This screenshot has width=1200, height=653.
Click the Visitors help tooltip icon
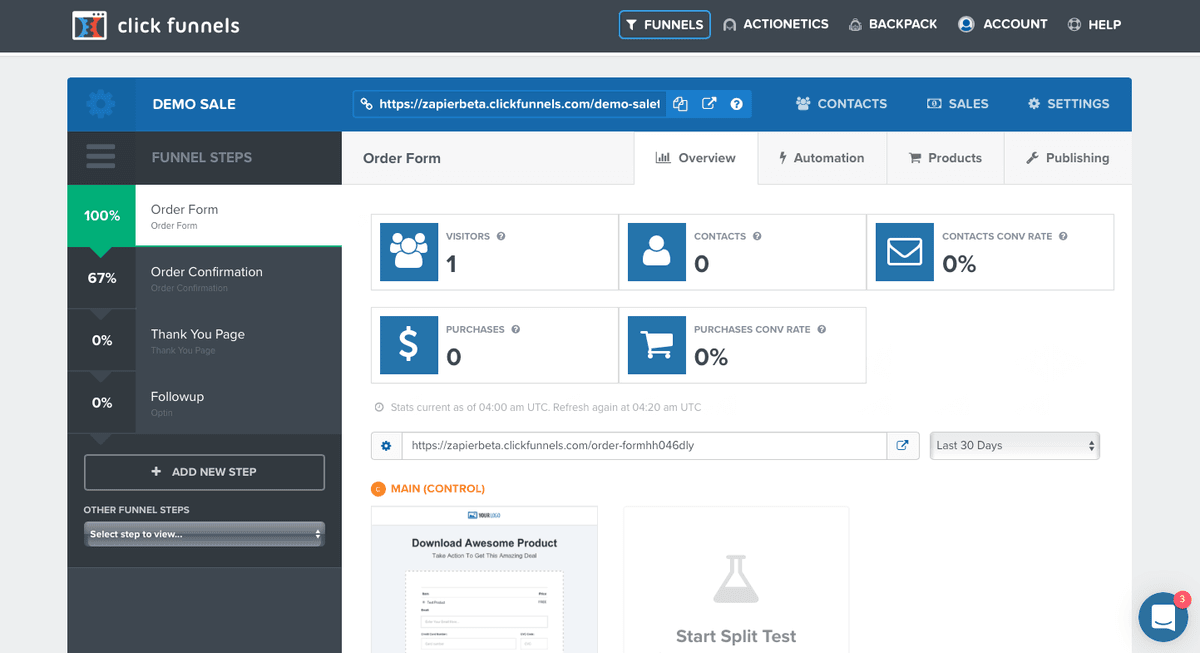point(501,236)
